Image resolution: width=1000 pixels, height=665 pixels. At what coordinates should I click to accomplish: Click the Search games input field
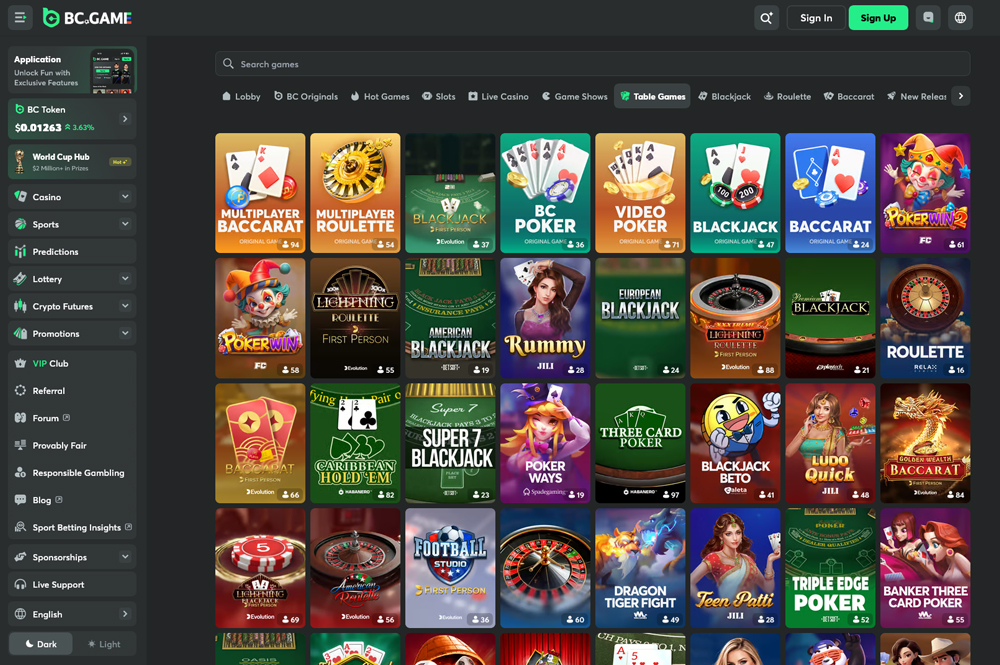click(x=592, y=64)
